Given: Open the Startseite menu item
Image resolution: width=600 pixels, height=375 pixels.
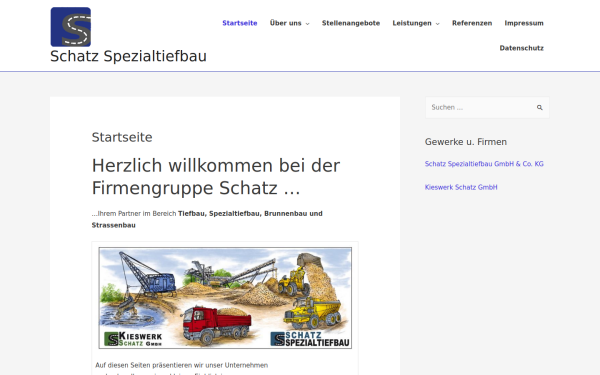Looking at the screenshot, I should [240, 23].
